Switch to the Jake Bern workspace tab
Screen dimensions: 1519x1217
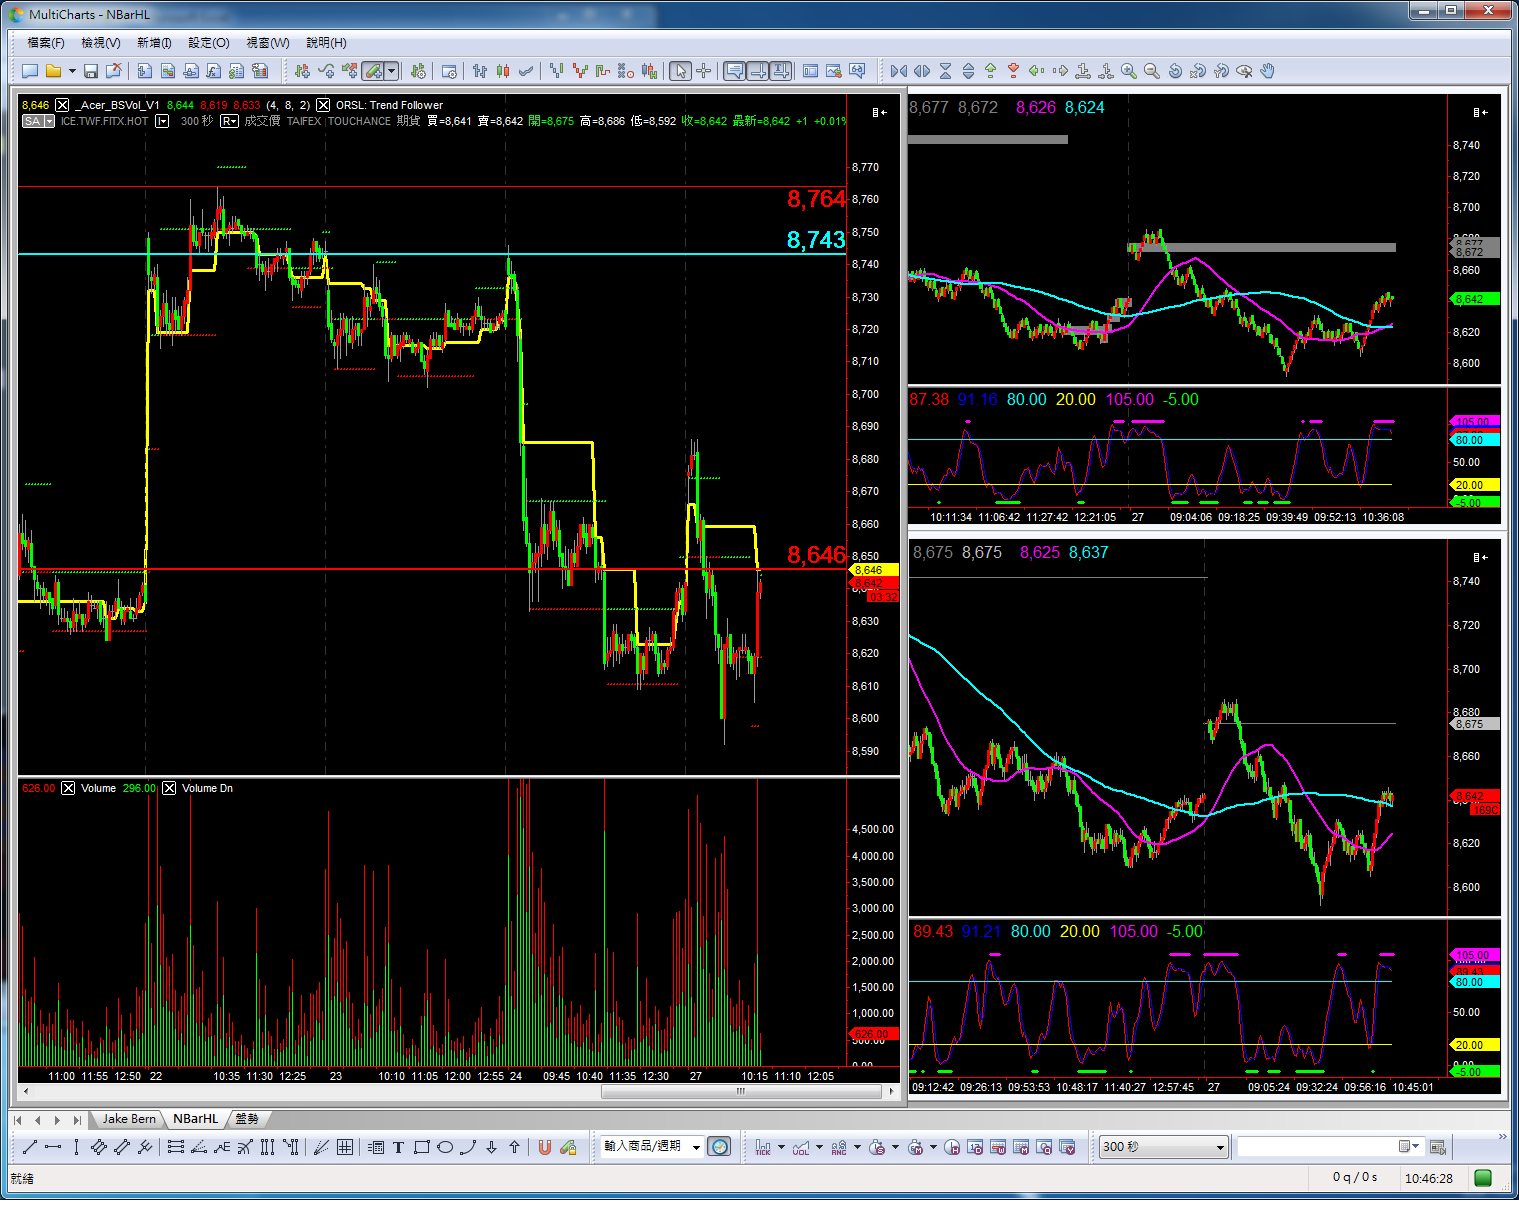click(129, 1119)
